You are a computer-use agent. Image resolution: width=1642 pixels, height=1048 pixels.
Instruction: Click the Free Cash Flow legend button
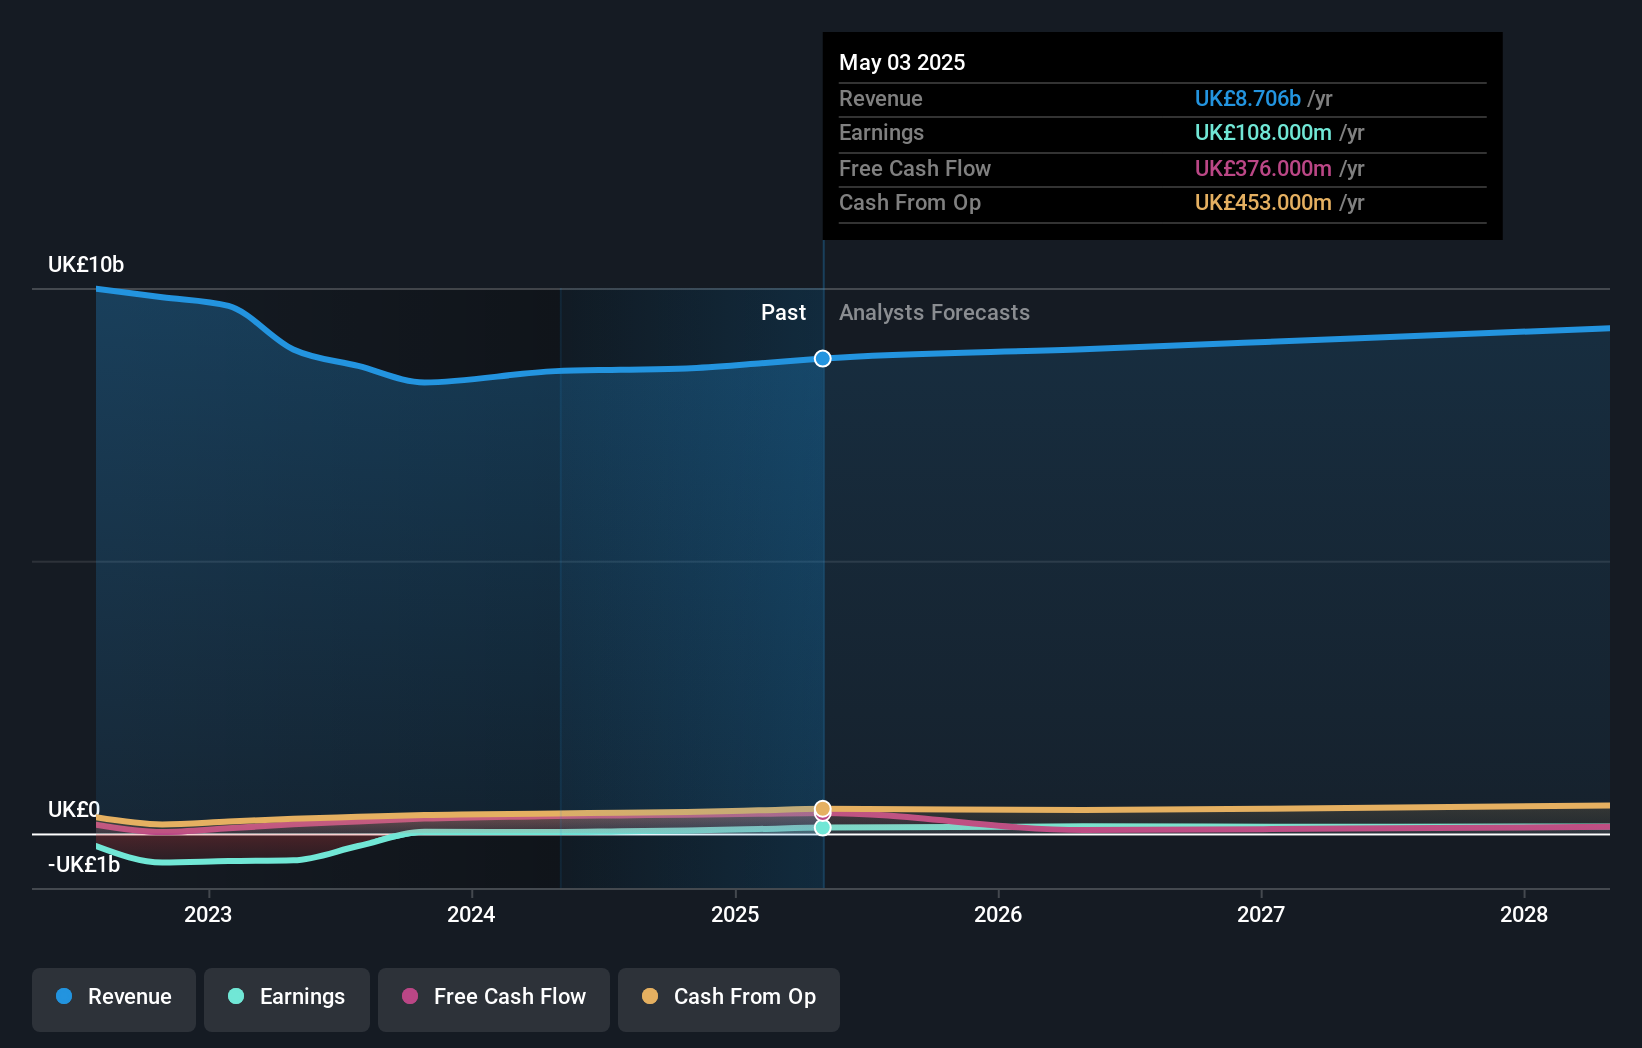494,998
